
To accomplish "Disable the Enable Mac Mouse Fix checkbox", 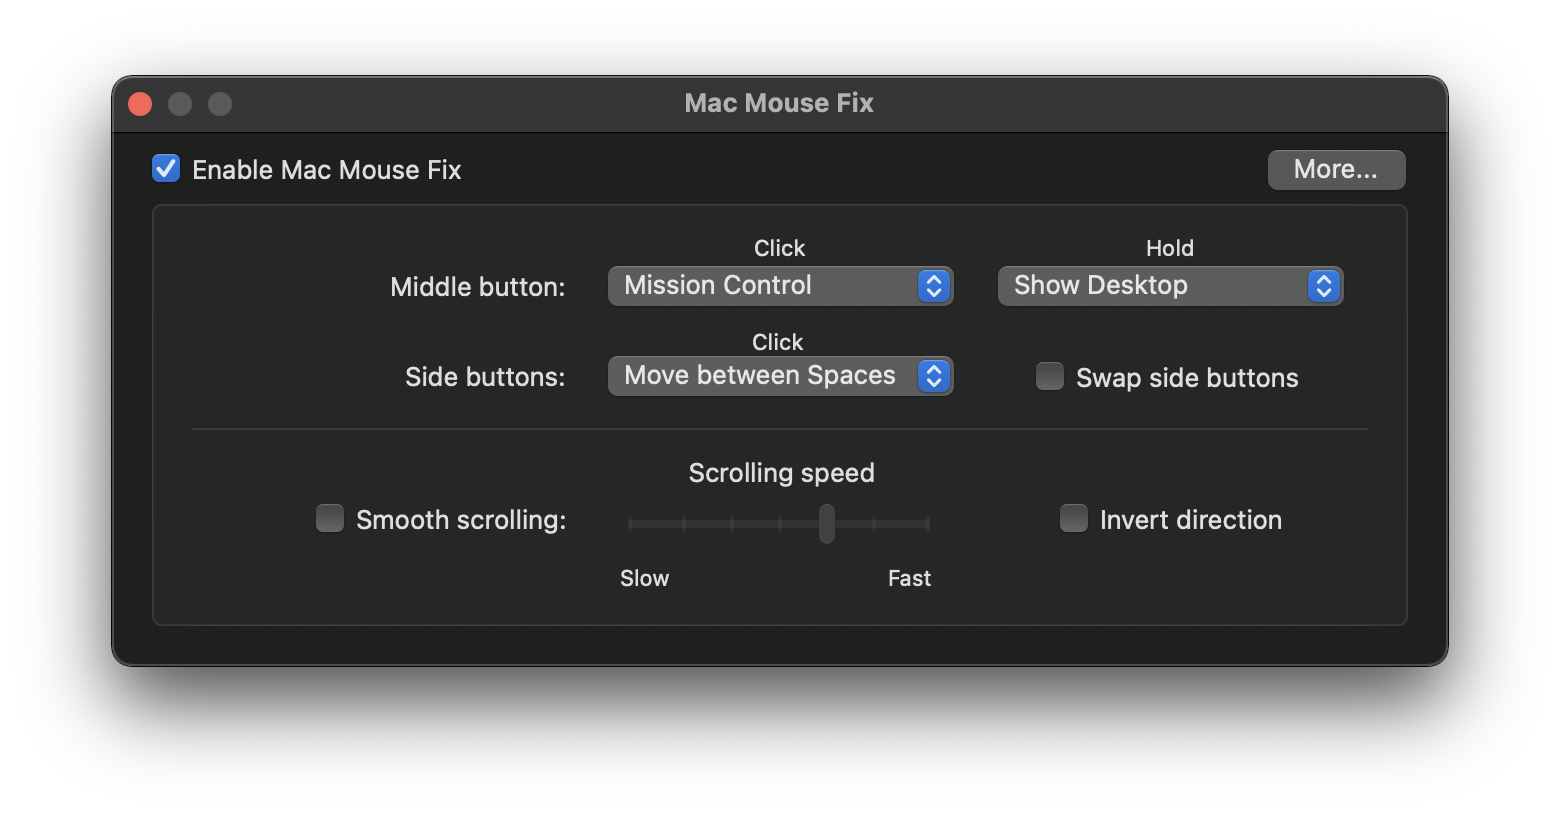I will tap(166, 169).
